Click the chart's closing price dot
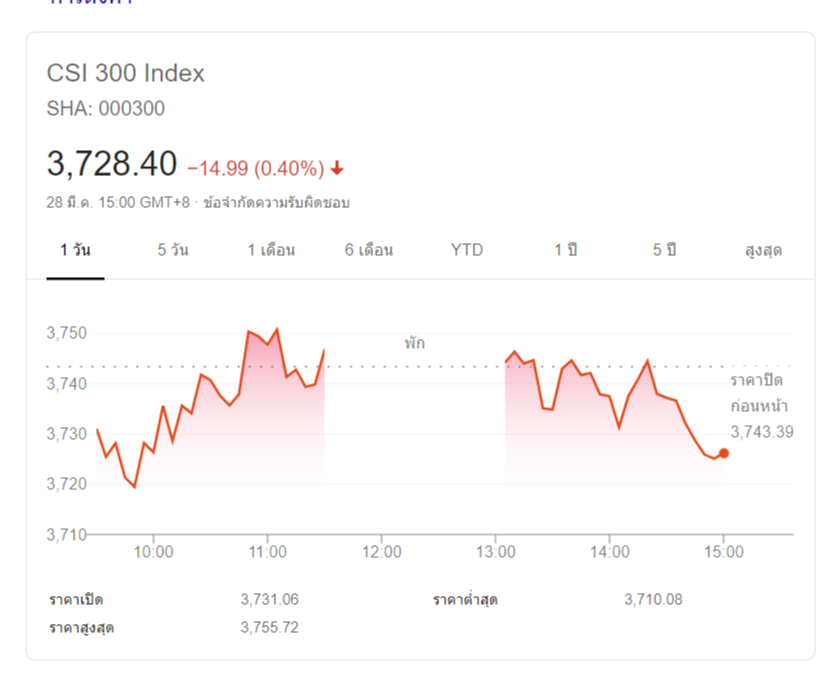832x680 pixels. (x=724, y=453)
